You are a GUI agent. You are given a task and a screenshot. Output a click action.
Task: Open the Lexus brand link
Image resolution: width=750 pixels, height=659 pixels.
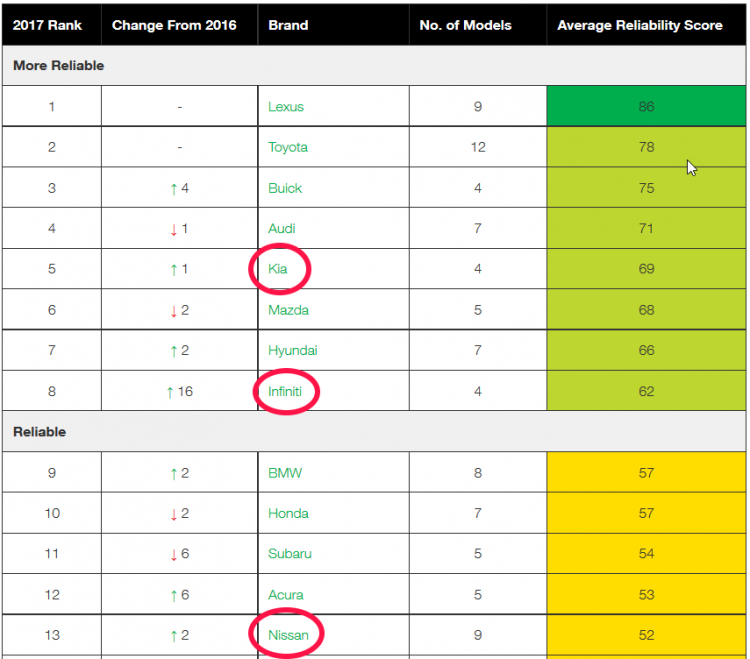click(286, 107)
